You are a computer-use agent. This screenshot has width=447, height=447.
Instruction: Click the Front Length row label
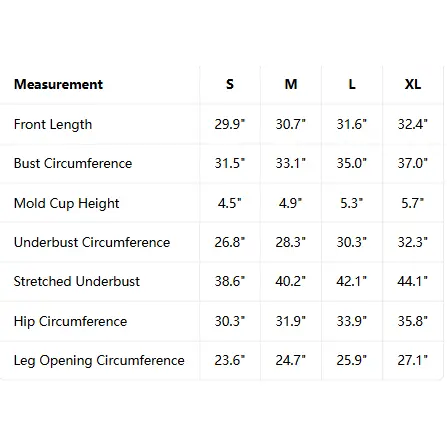[53, 124]
